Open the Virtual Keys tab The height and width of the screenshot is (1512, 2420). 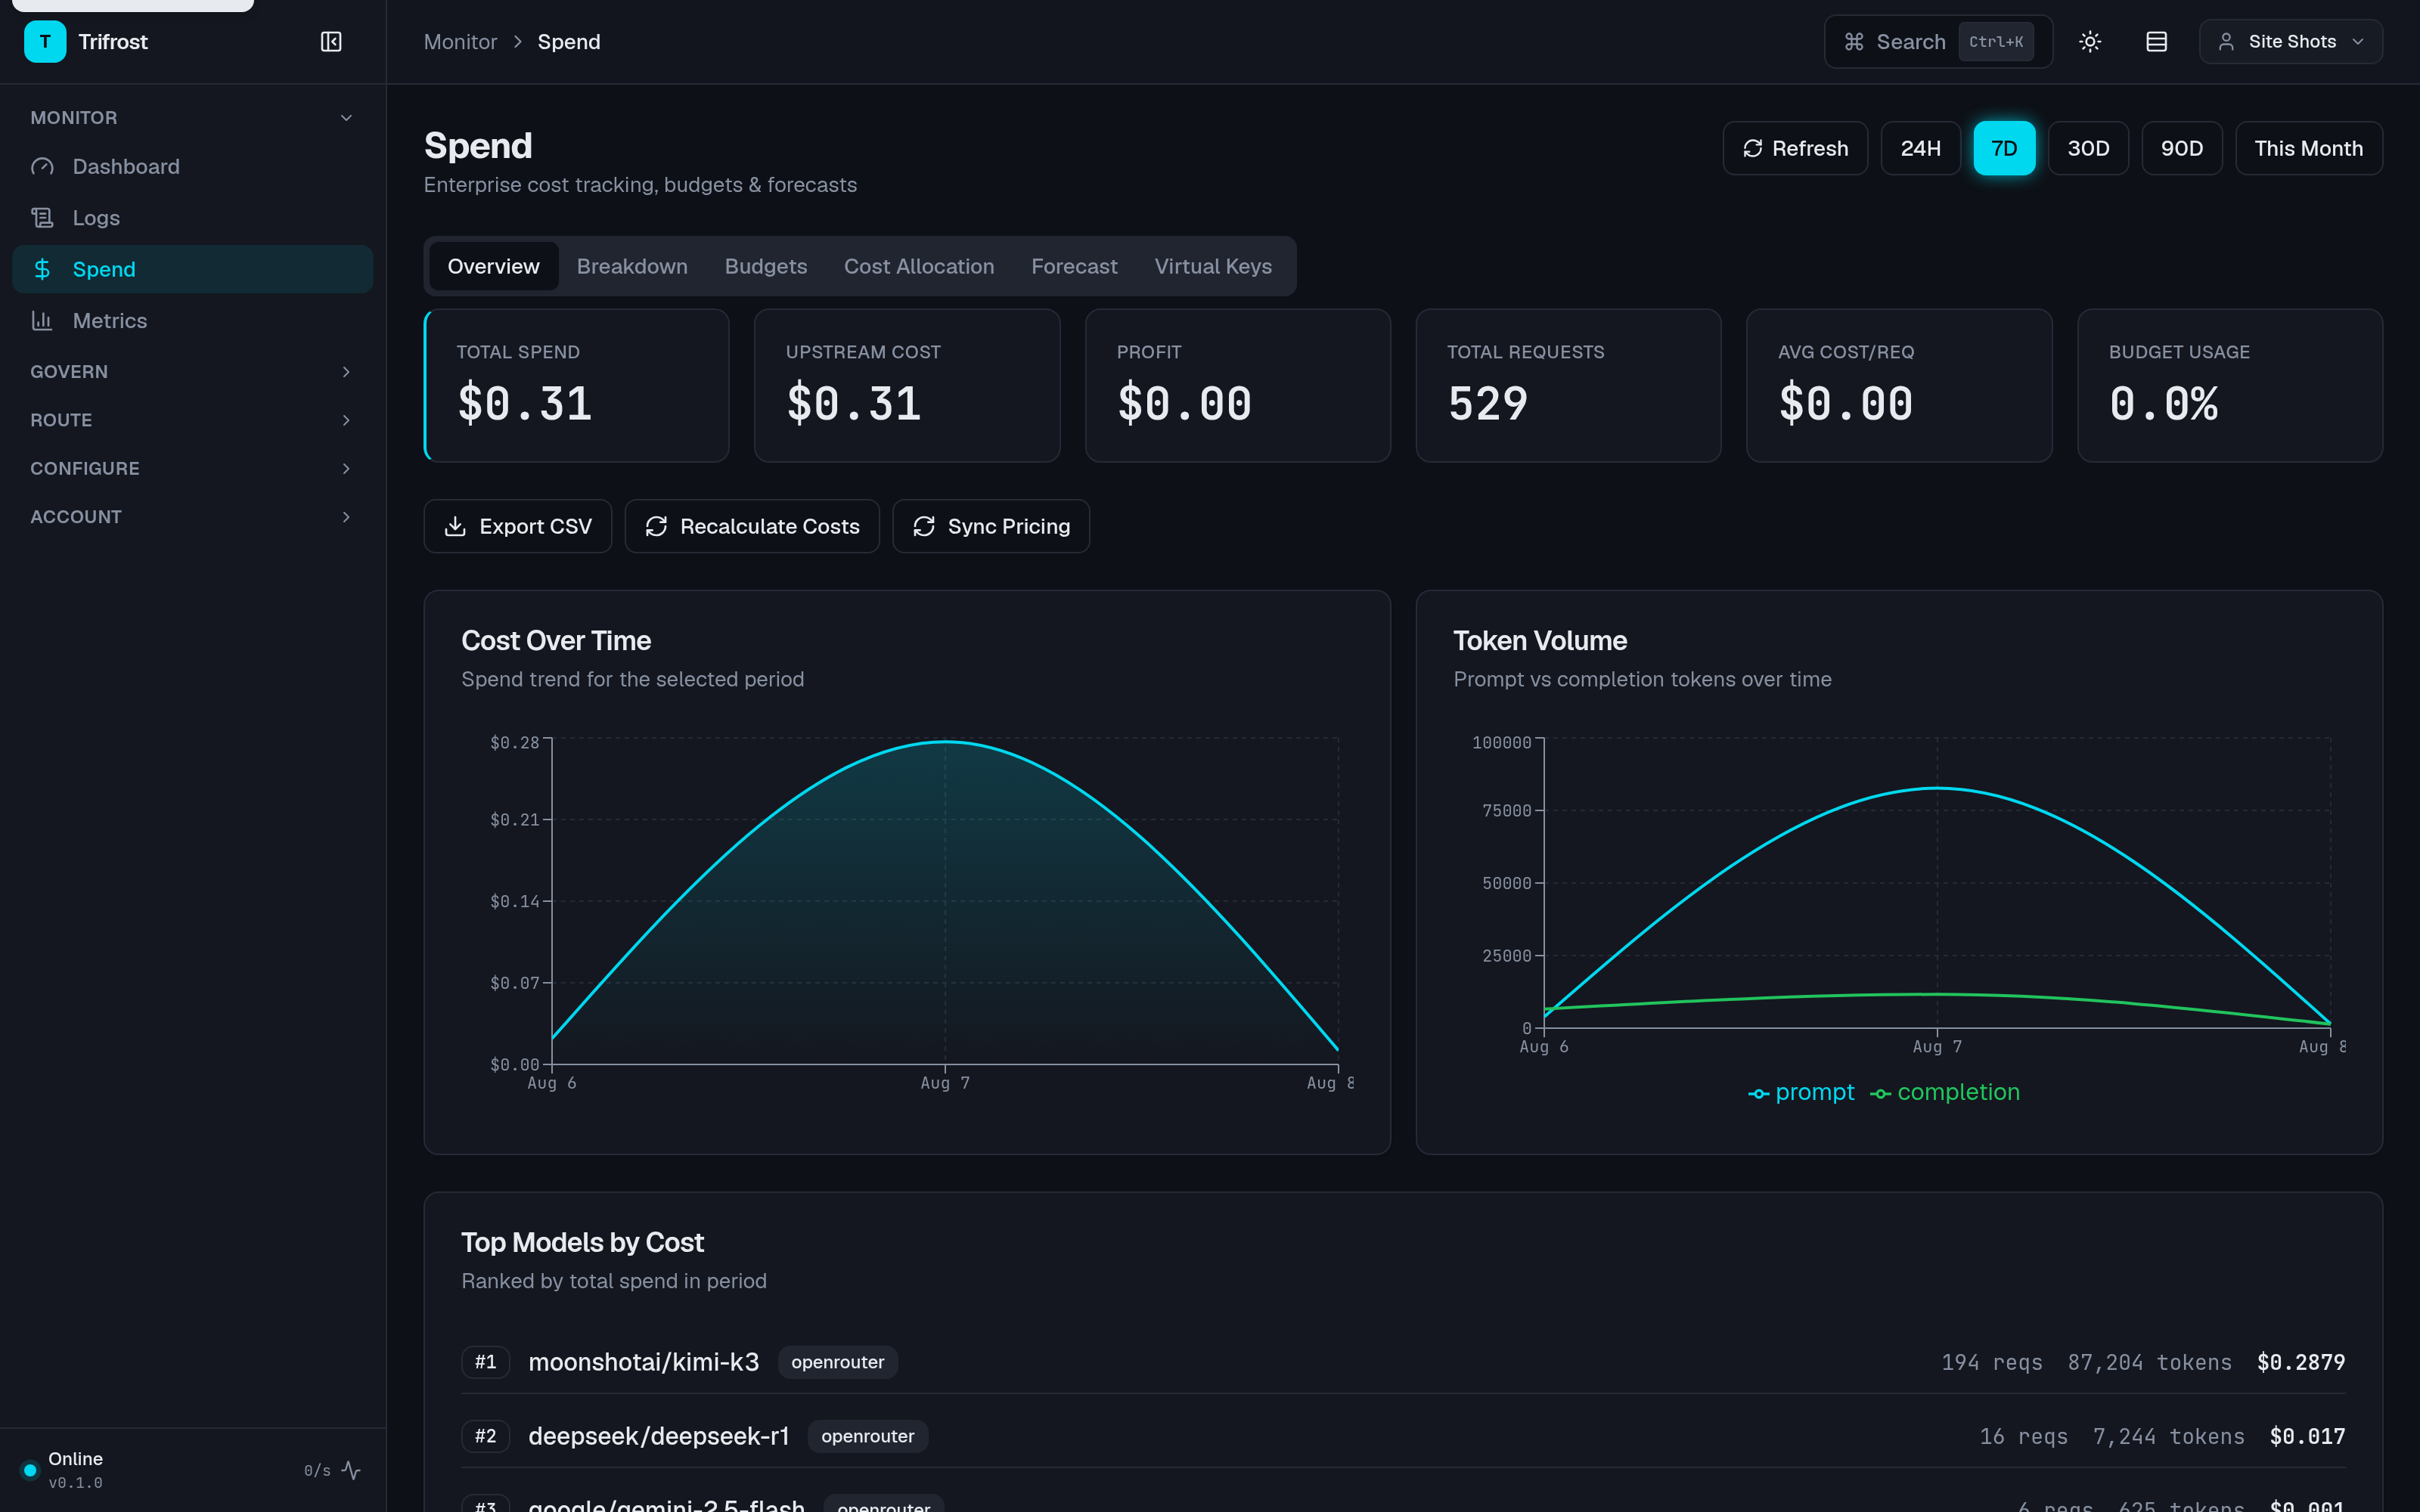1213,266
